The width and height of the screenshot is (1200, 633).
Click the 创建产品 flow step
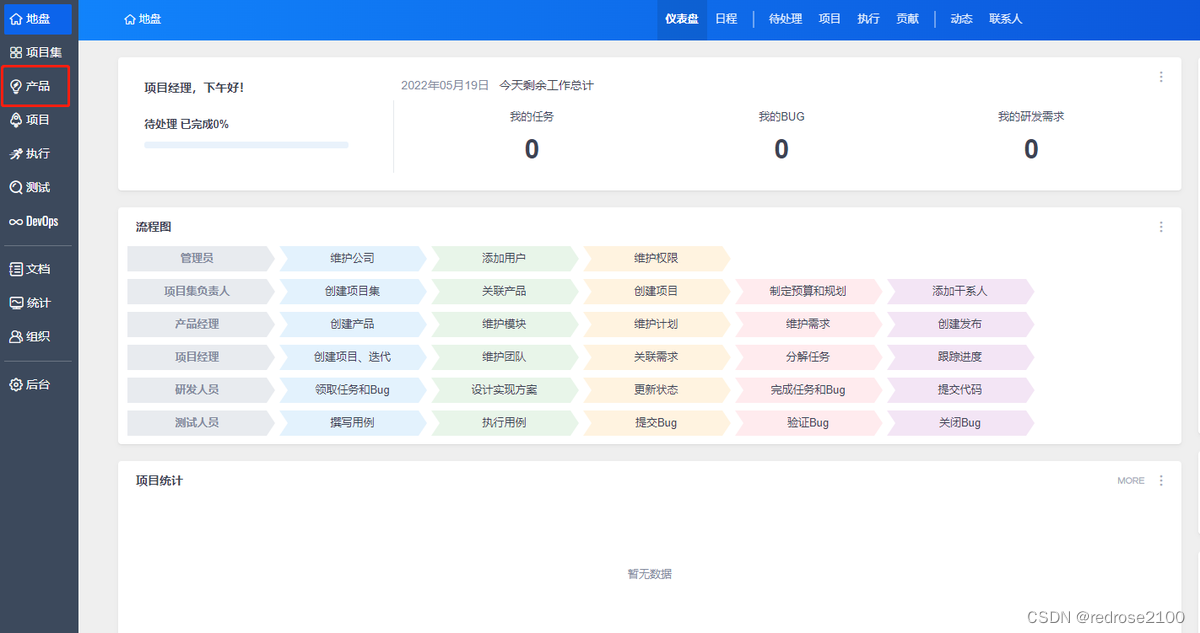tap(353, 324)
